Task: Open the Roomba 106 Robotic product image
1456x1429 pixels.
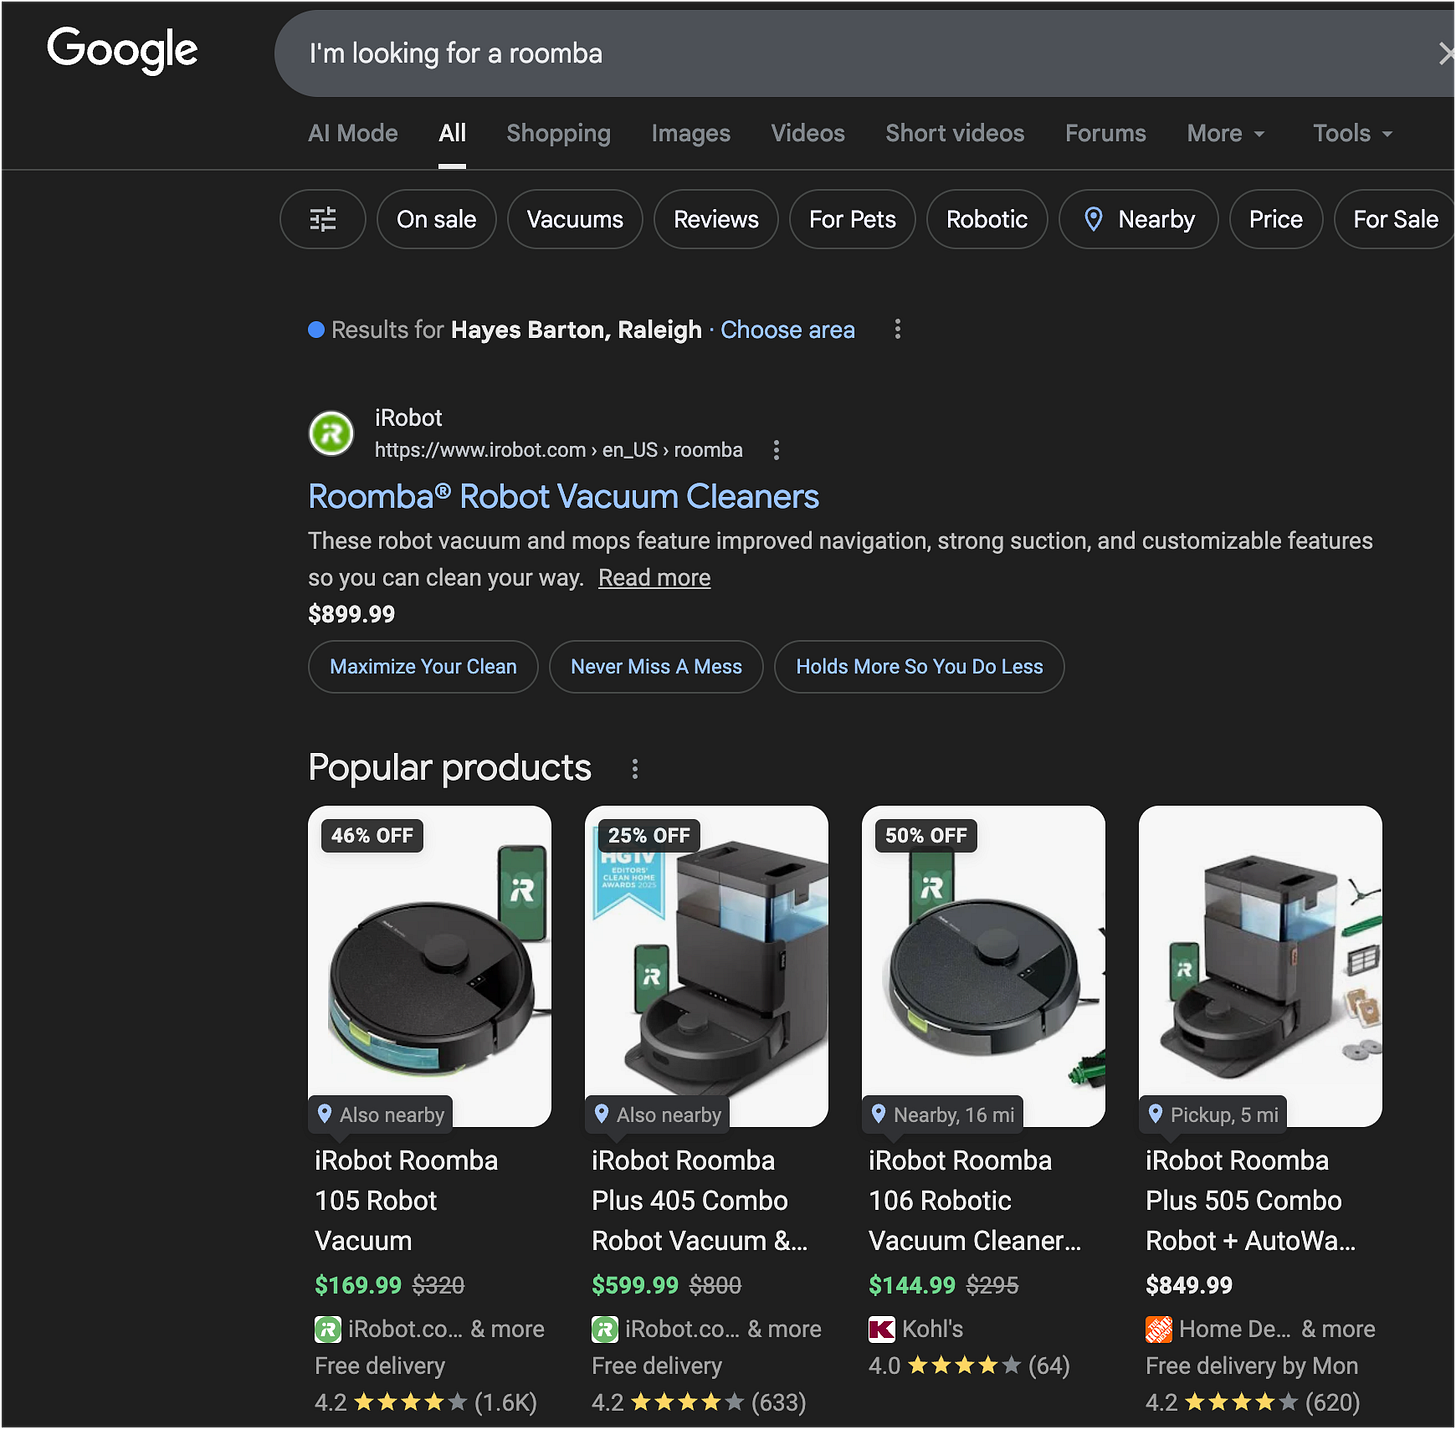Action: [984, 966]
